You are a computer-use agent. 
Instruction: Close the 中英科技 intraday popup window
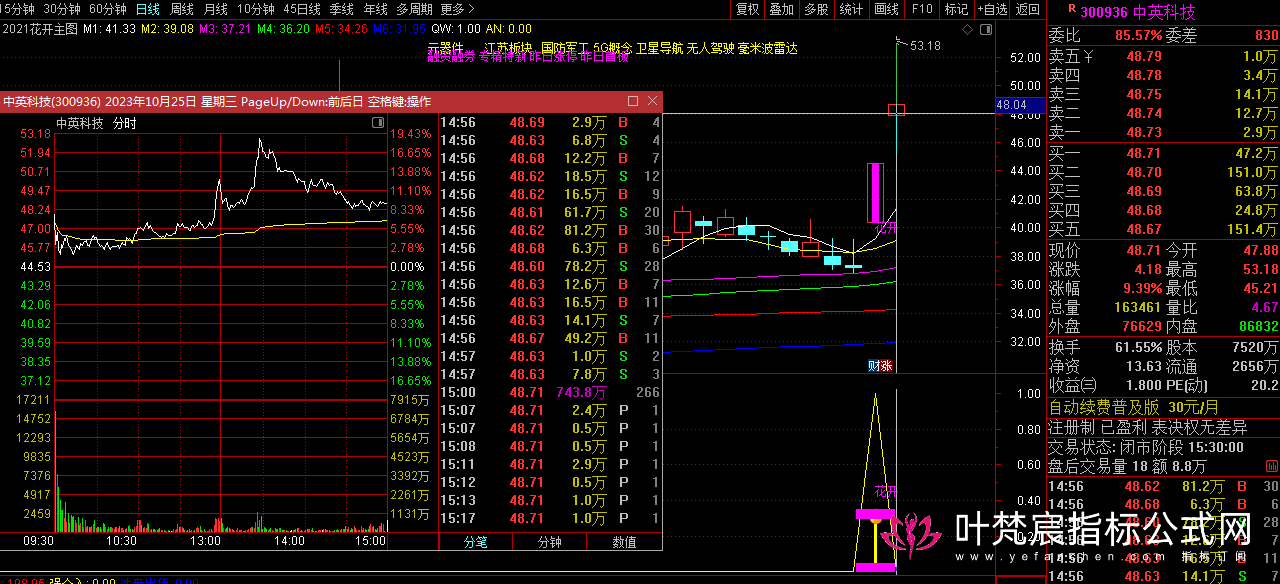click(x=652, y=101)
